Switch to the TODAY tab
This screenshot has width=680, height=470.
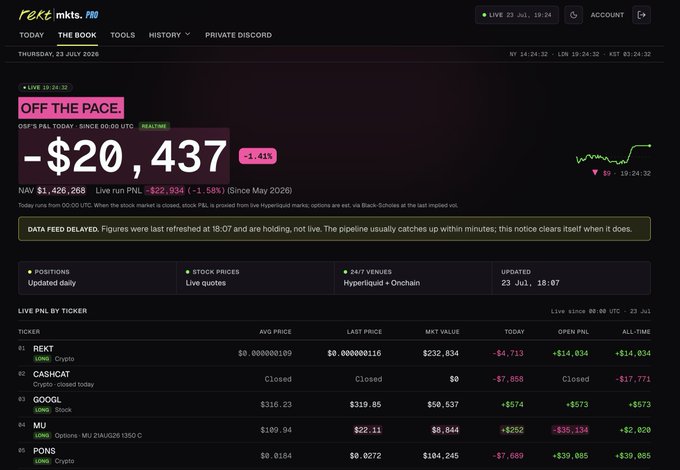[x=32, y=35]
